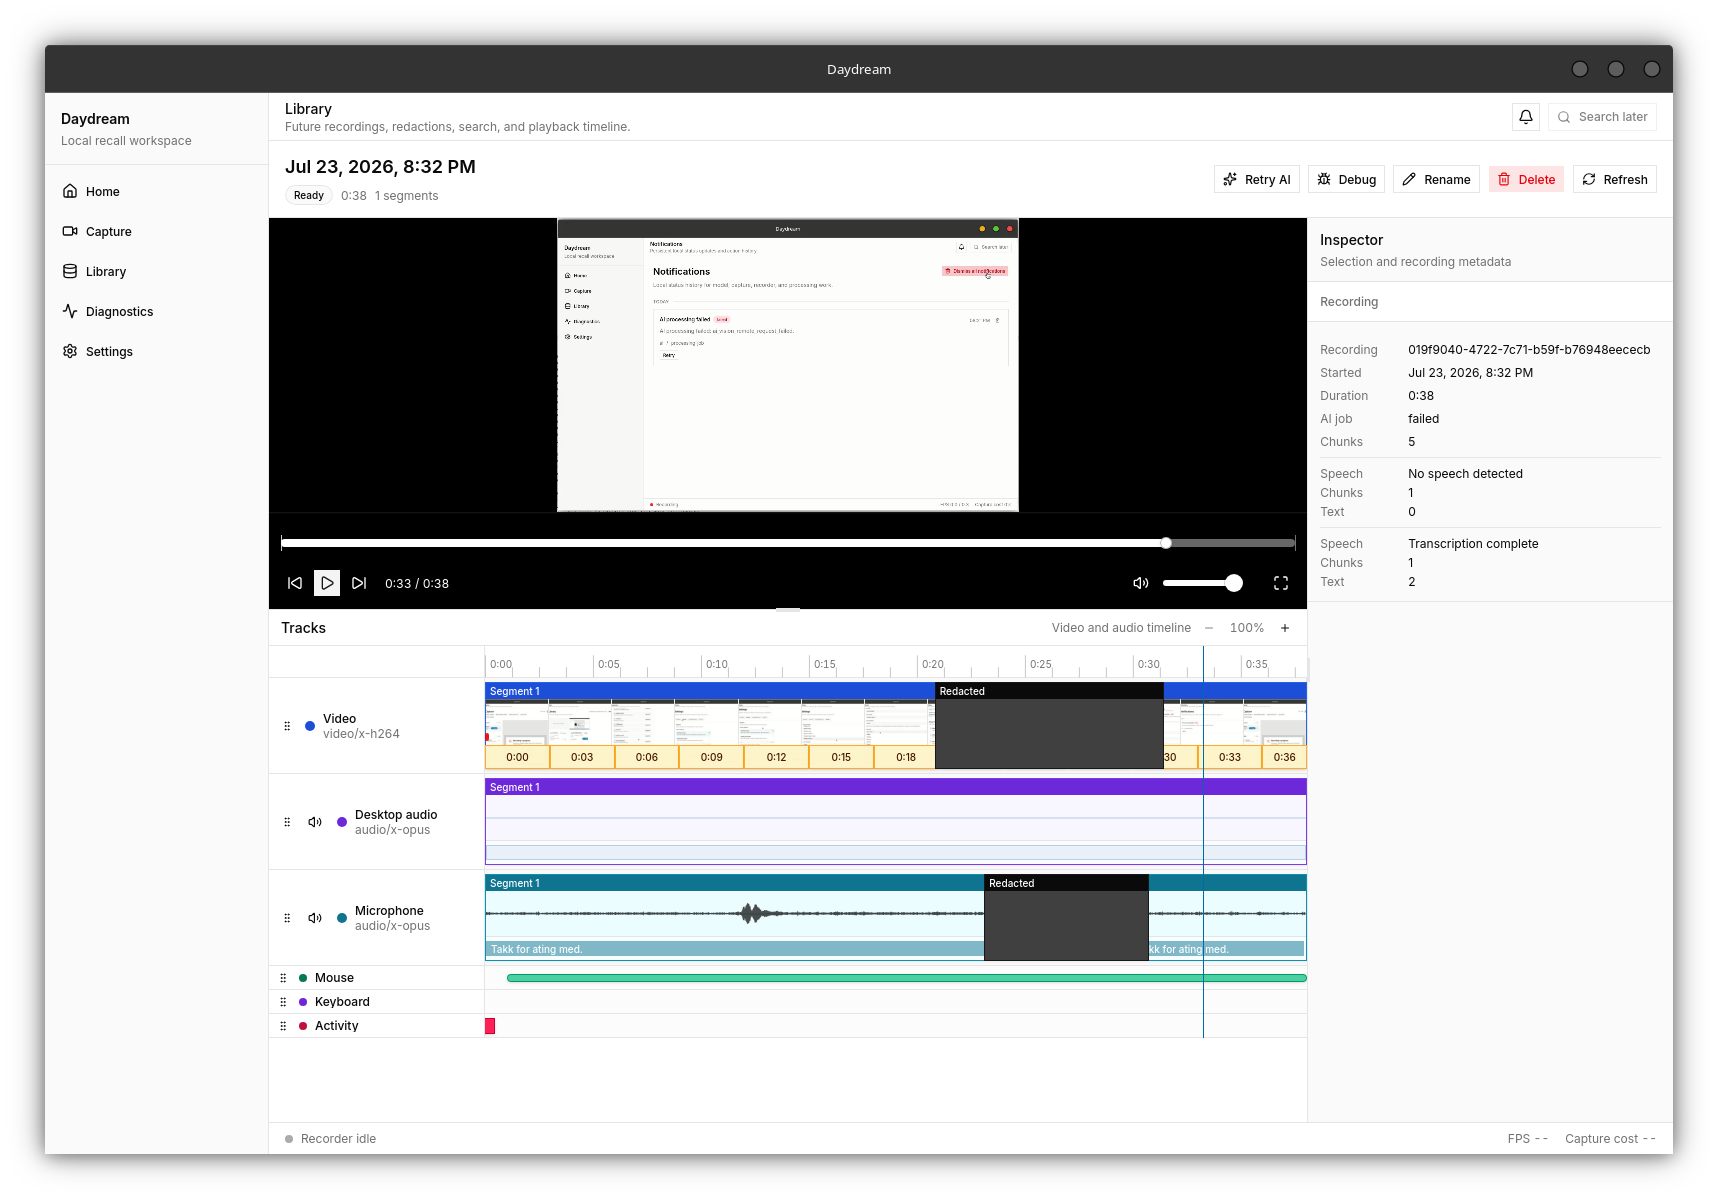Rename this recording
1718x1199 pixels.
(x=1436, y=179)
